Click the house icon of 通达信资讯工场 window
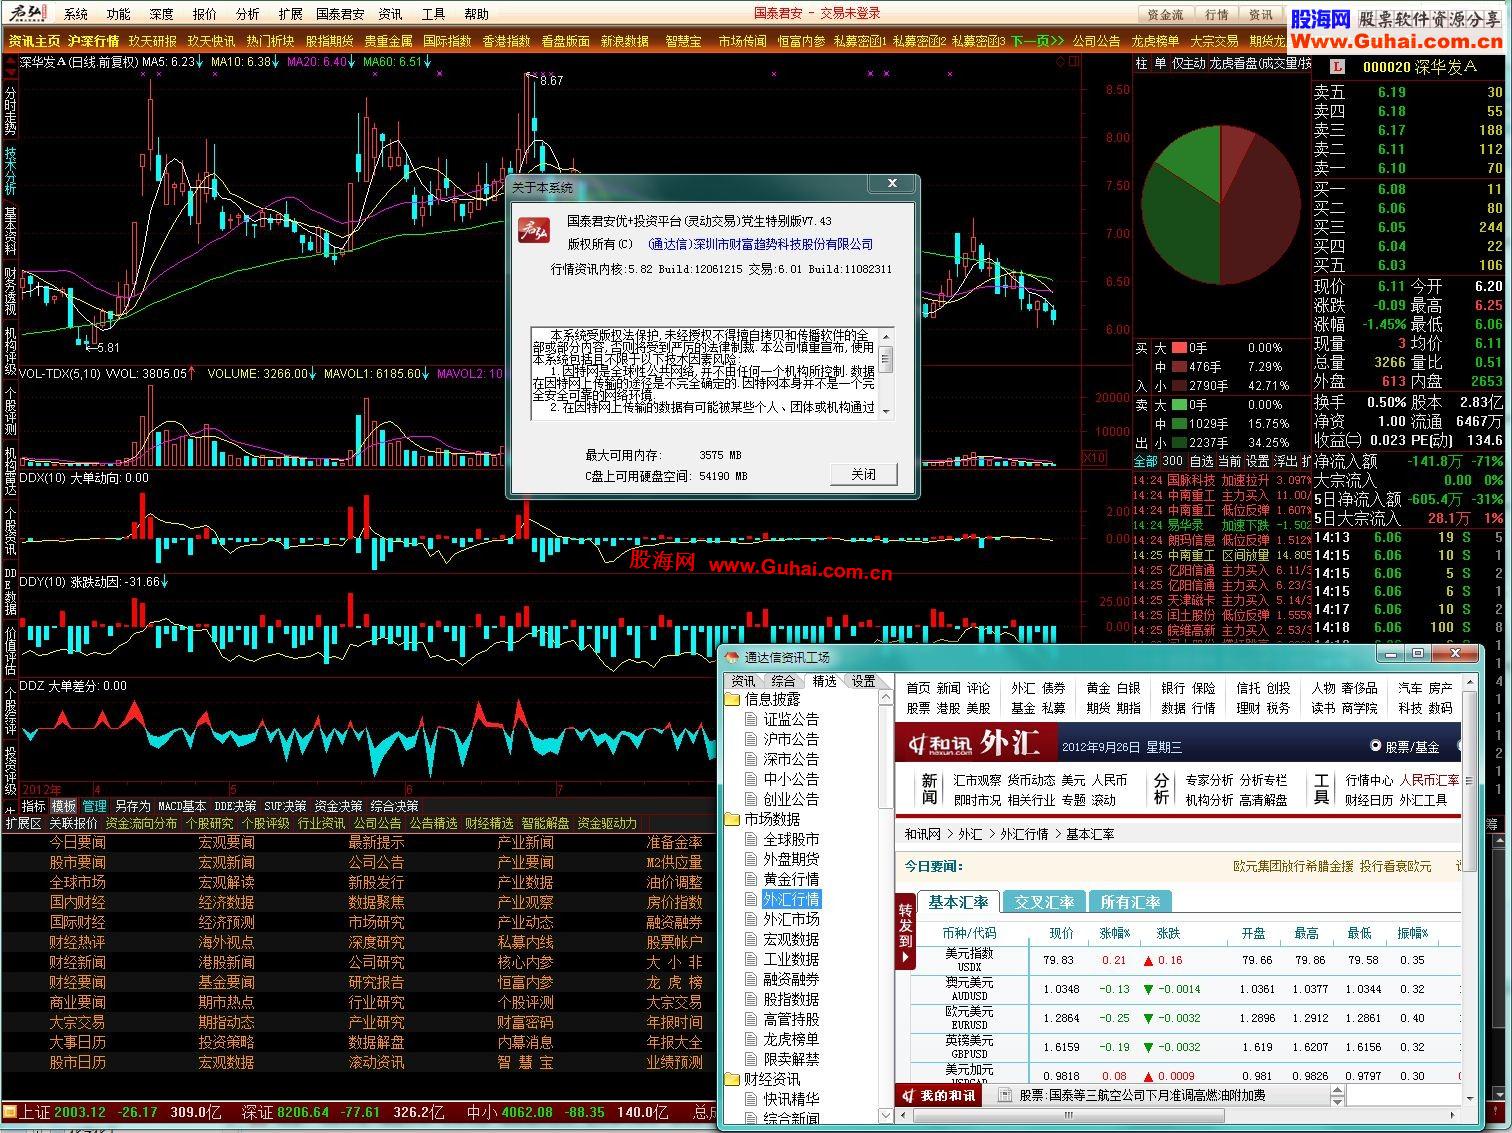The height and width of the screenshot is (1133, 1512). [731, 657]
